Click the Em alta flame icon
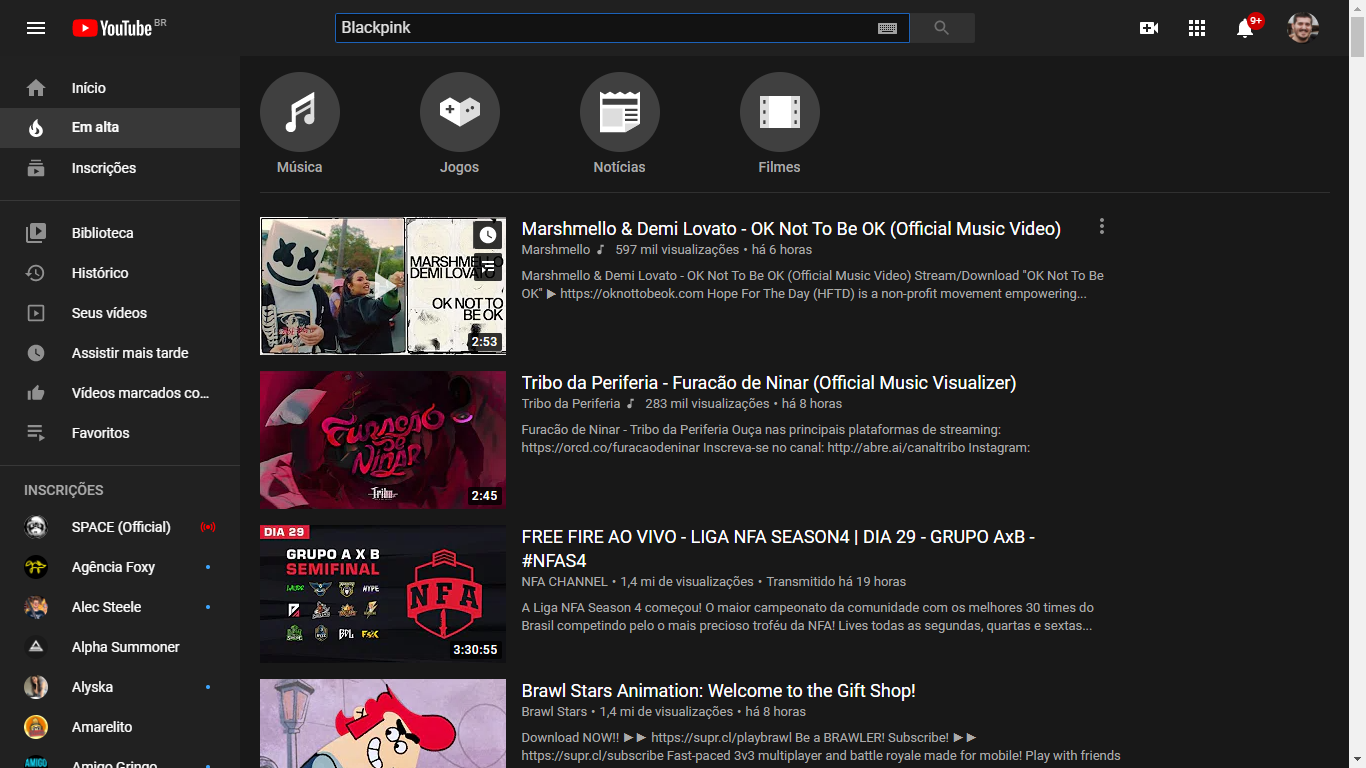This screenshot has width=1366, height=768. click(36, 128)
